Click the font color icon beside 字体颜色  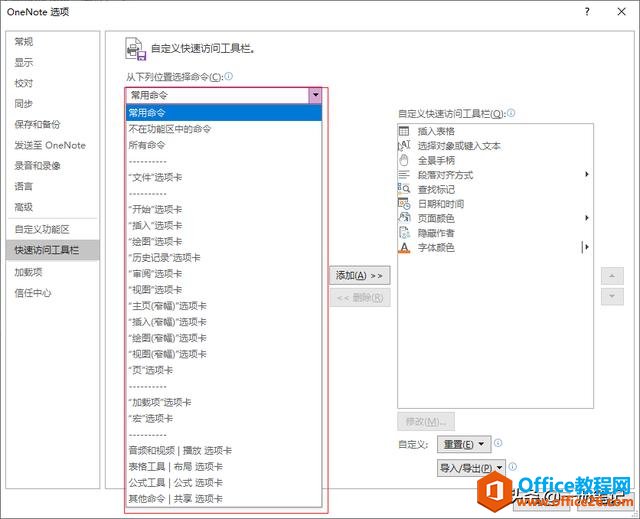click(x=404, y=247)
